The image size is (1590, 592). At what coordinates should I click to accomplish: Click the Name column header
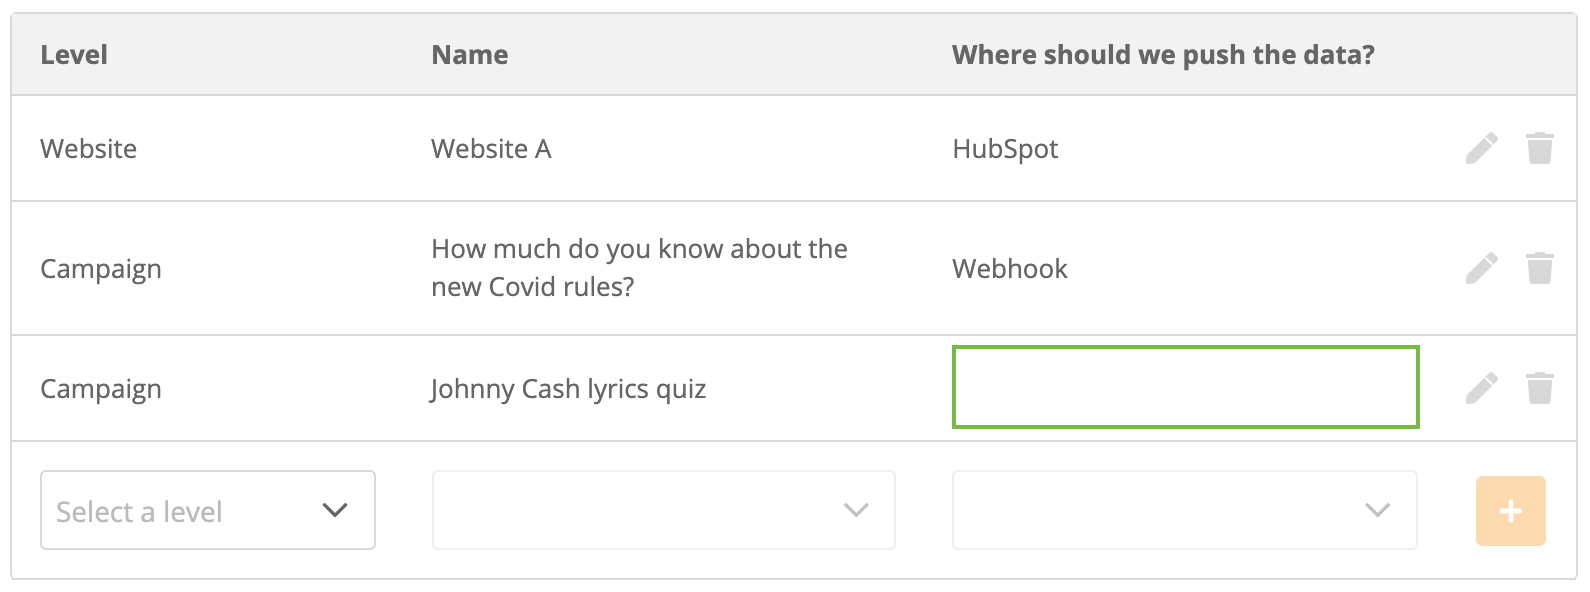click(x=470, y=55)
